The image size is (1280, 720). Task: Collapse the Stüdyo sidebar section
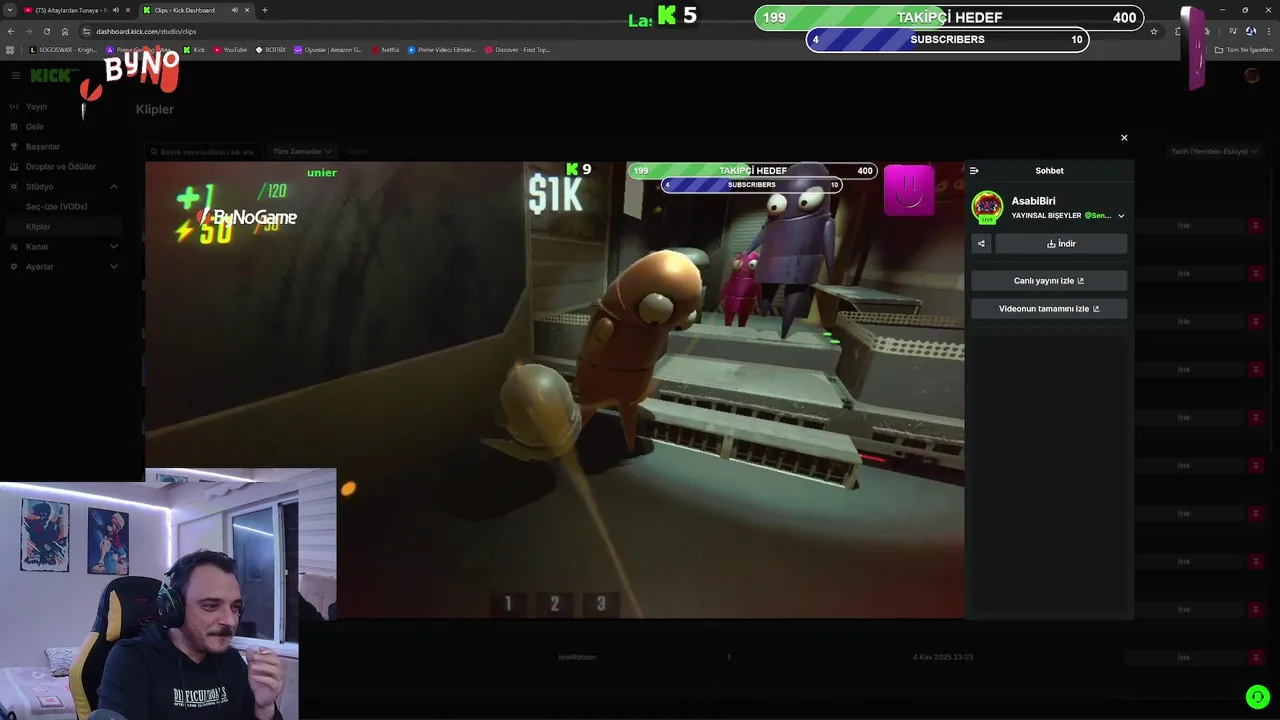pos(113,187)
